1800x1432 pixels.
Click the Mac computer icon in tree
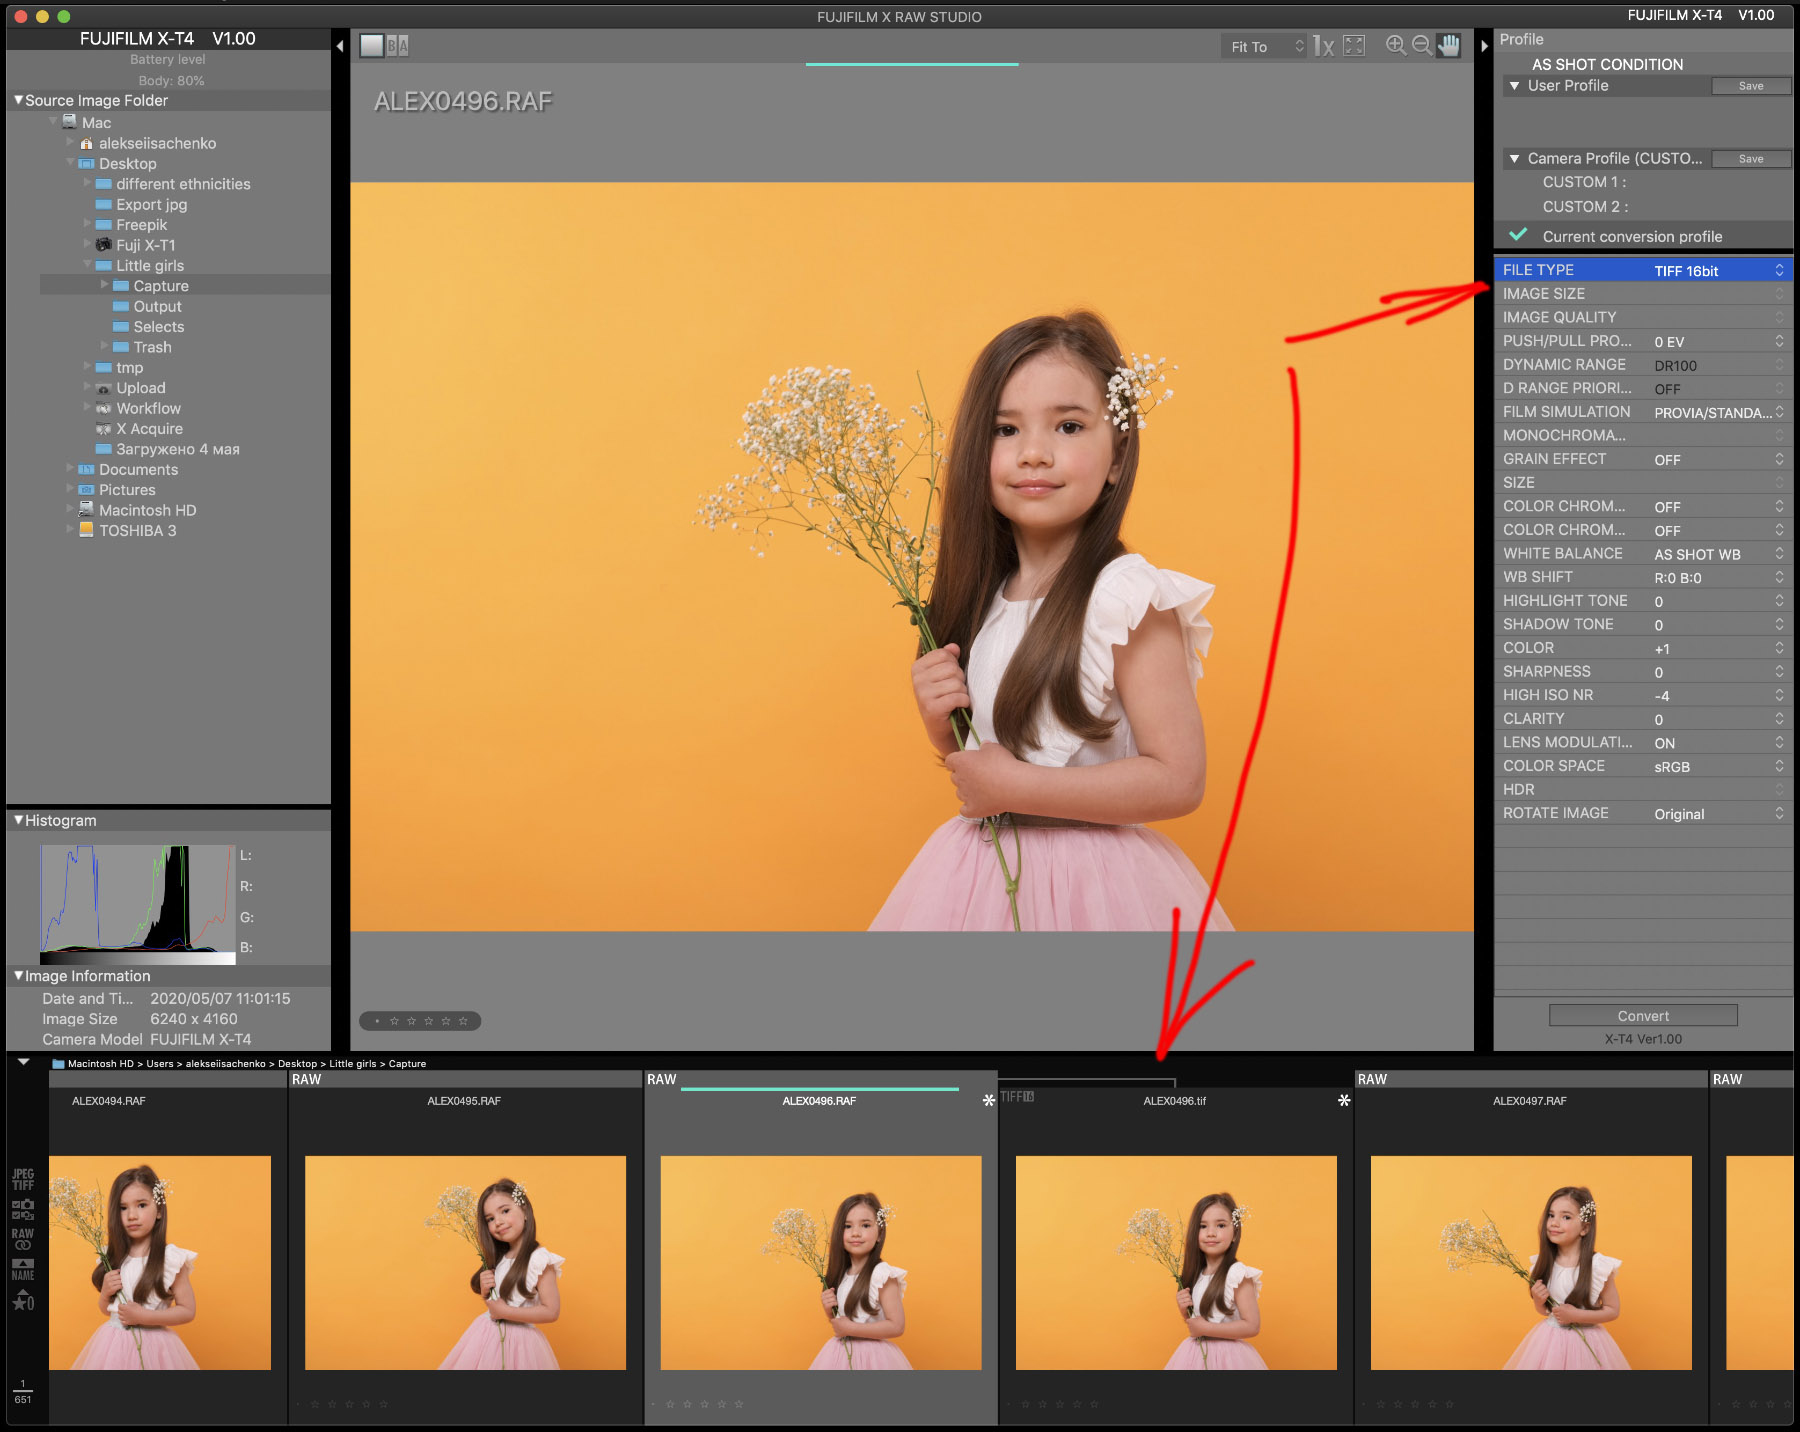click(69, 122)
